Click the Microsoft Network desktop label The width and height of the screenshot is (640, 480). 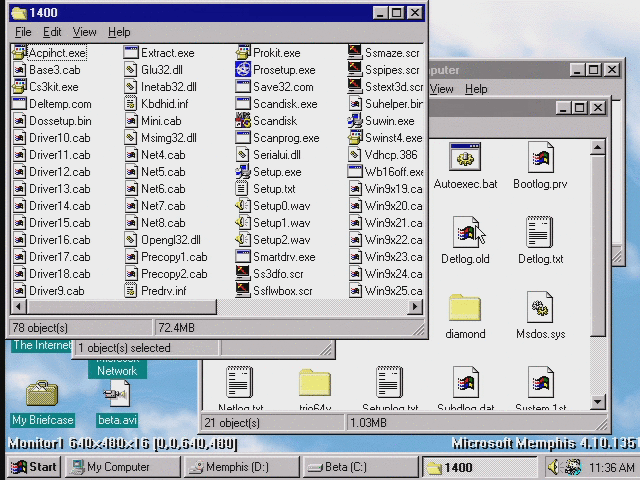coord(117,367)
